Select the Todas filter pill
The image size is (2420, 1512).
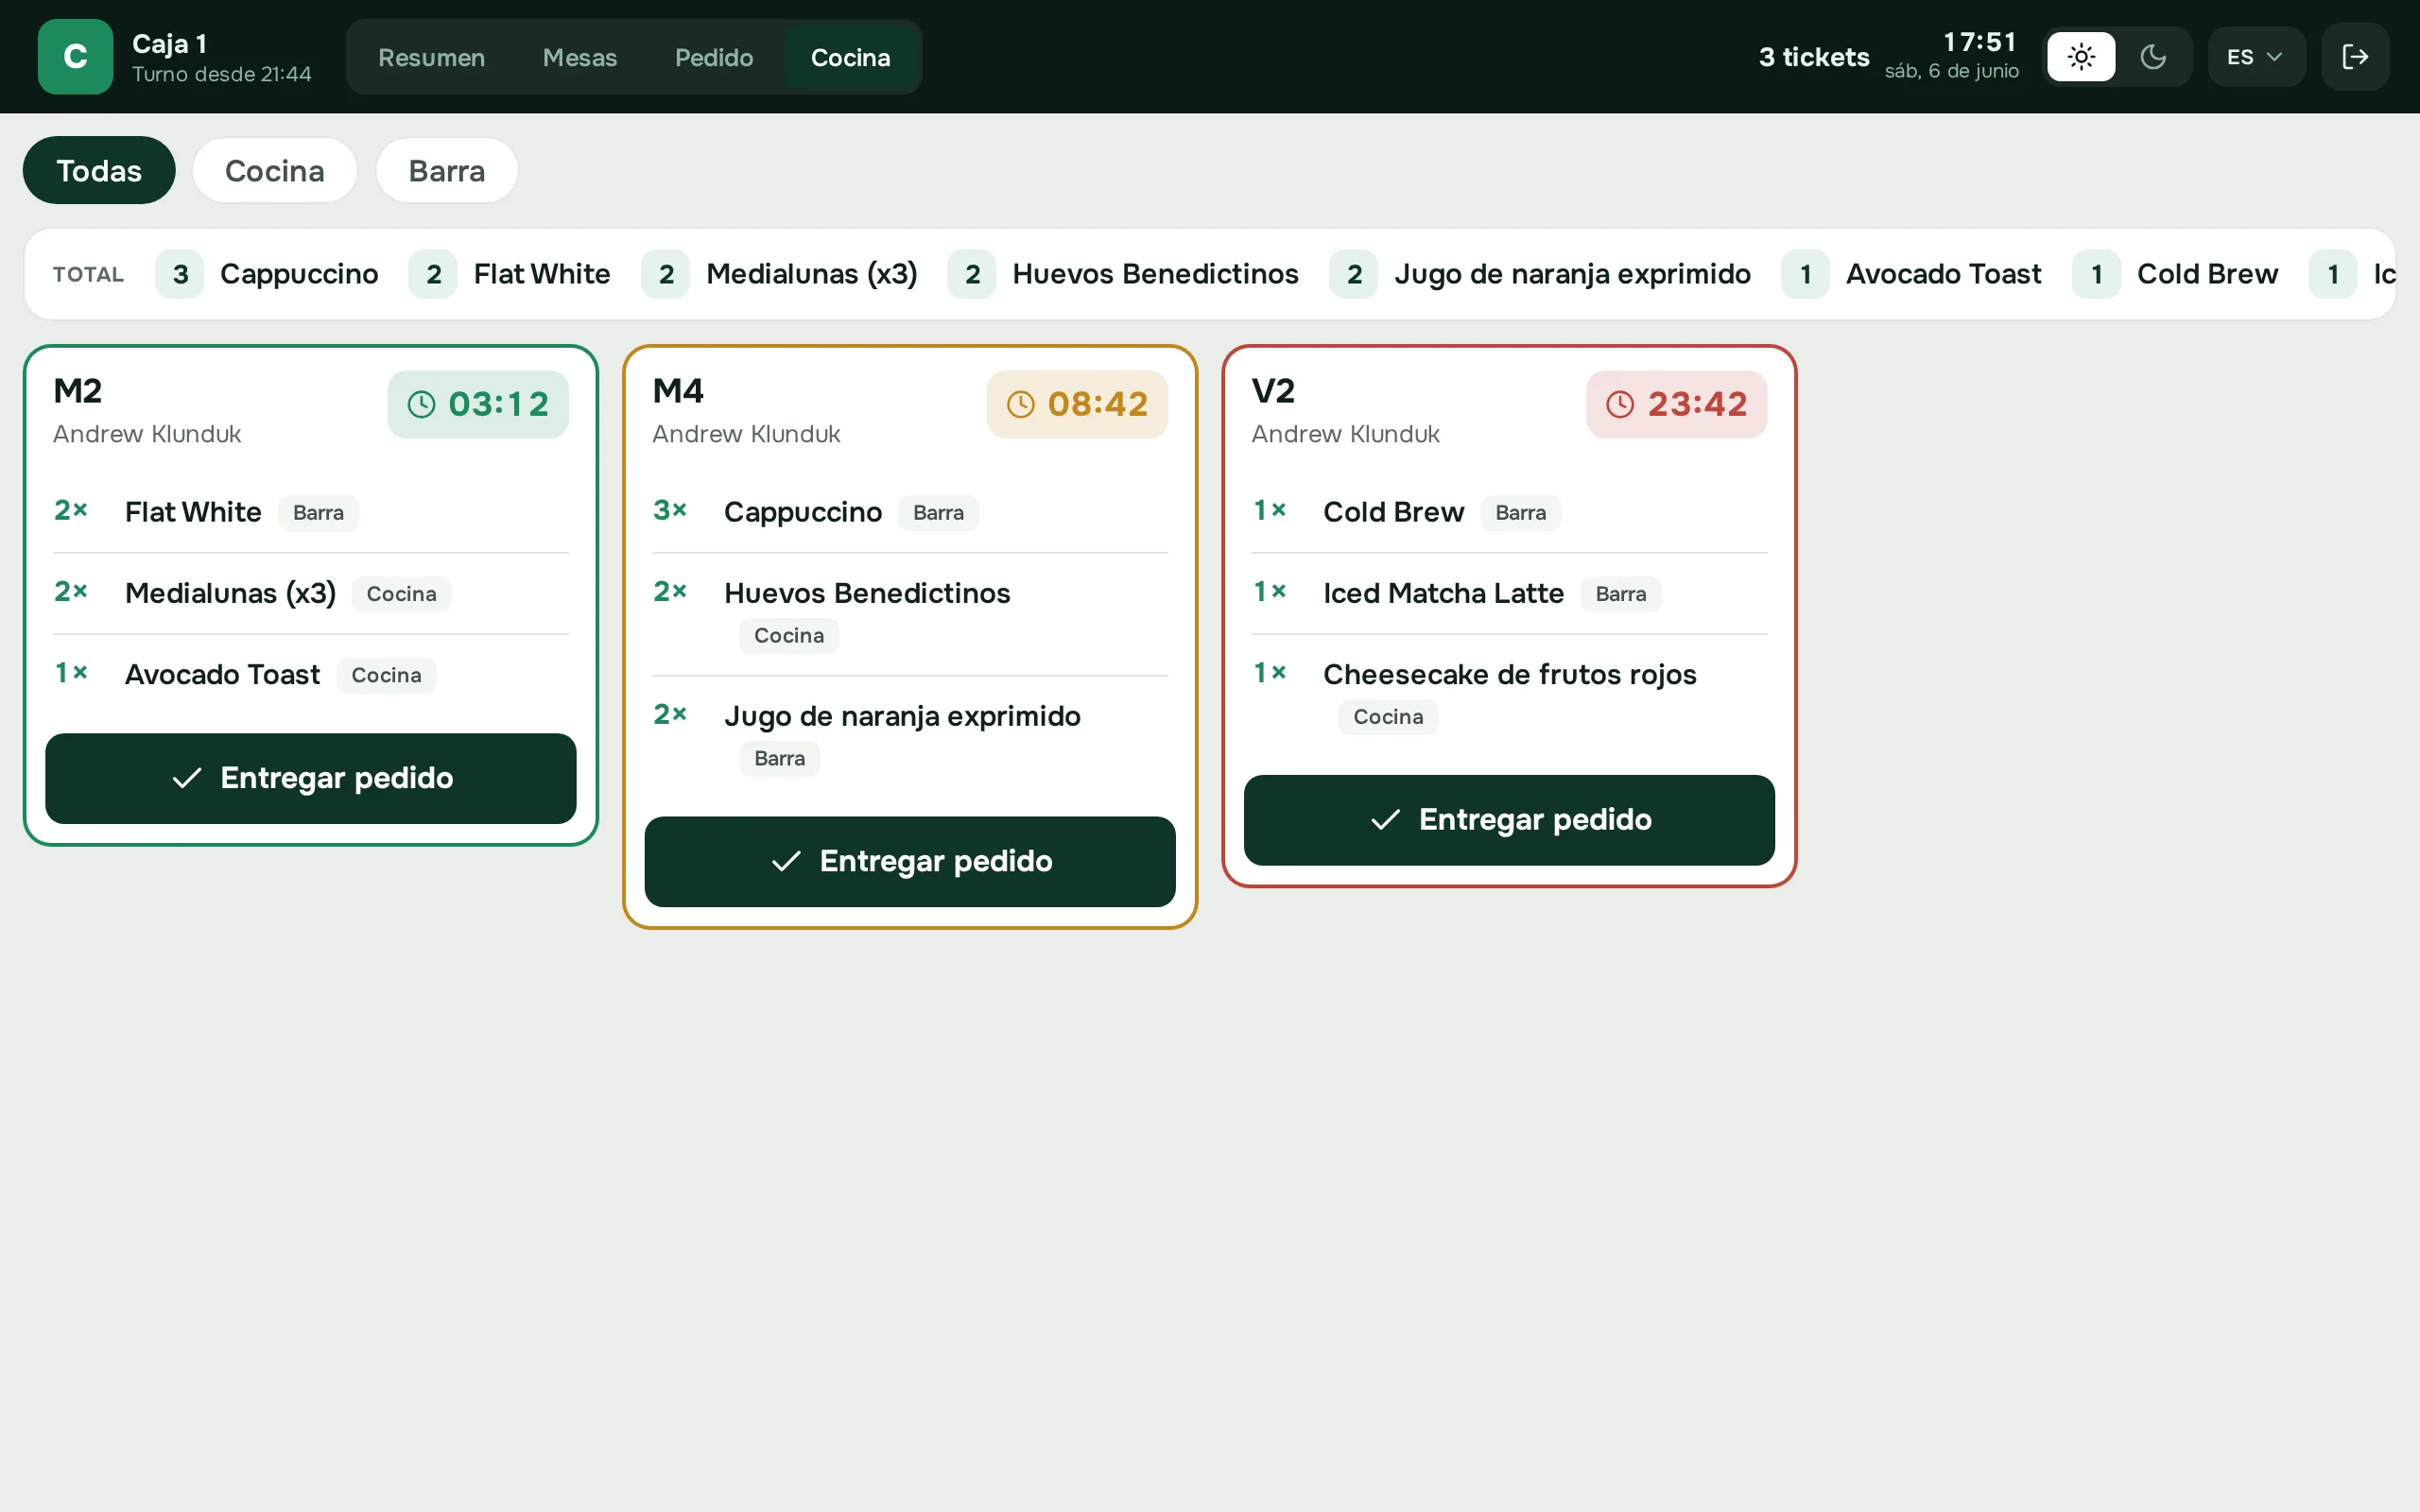pos(99,170)
